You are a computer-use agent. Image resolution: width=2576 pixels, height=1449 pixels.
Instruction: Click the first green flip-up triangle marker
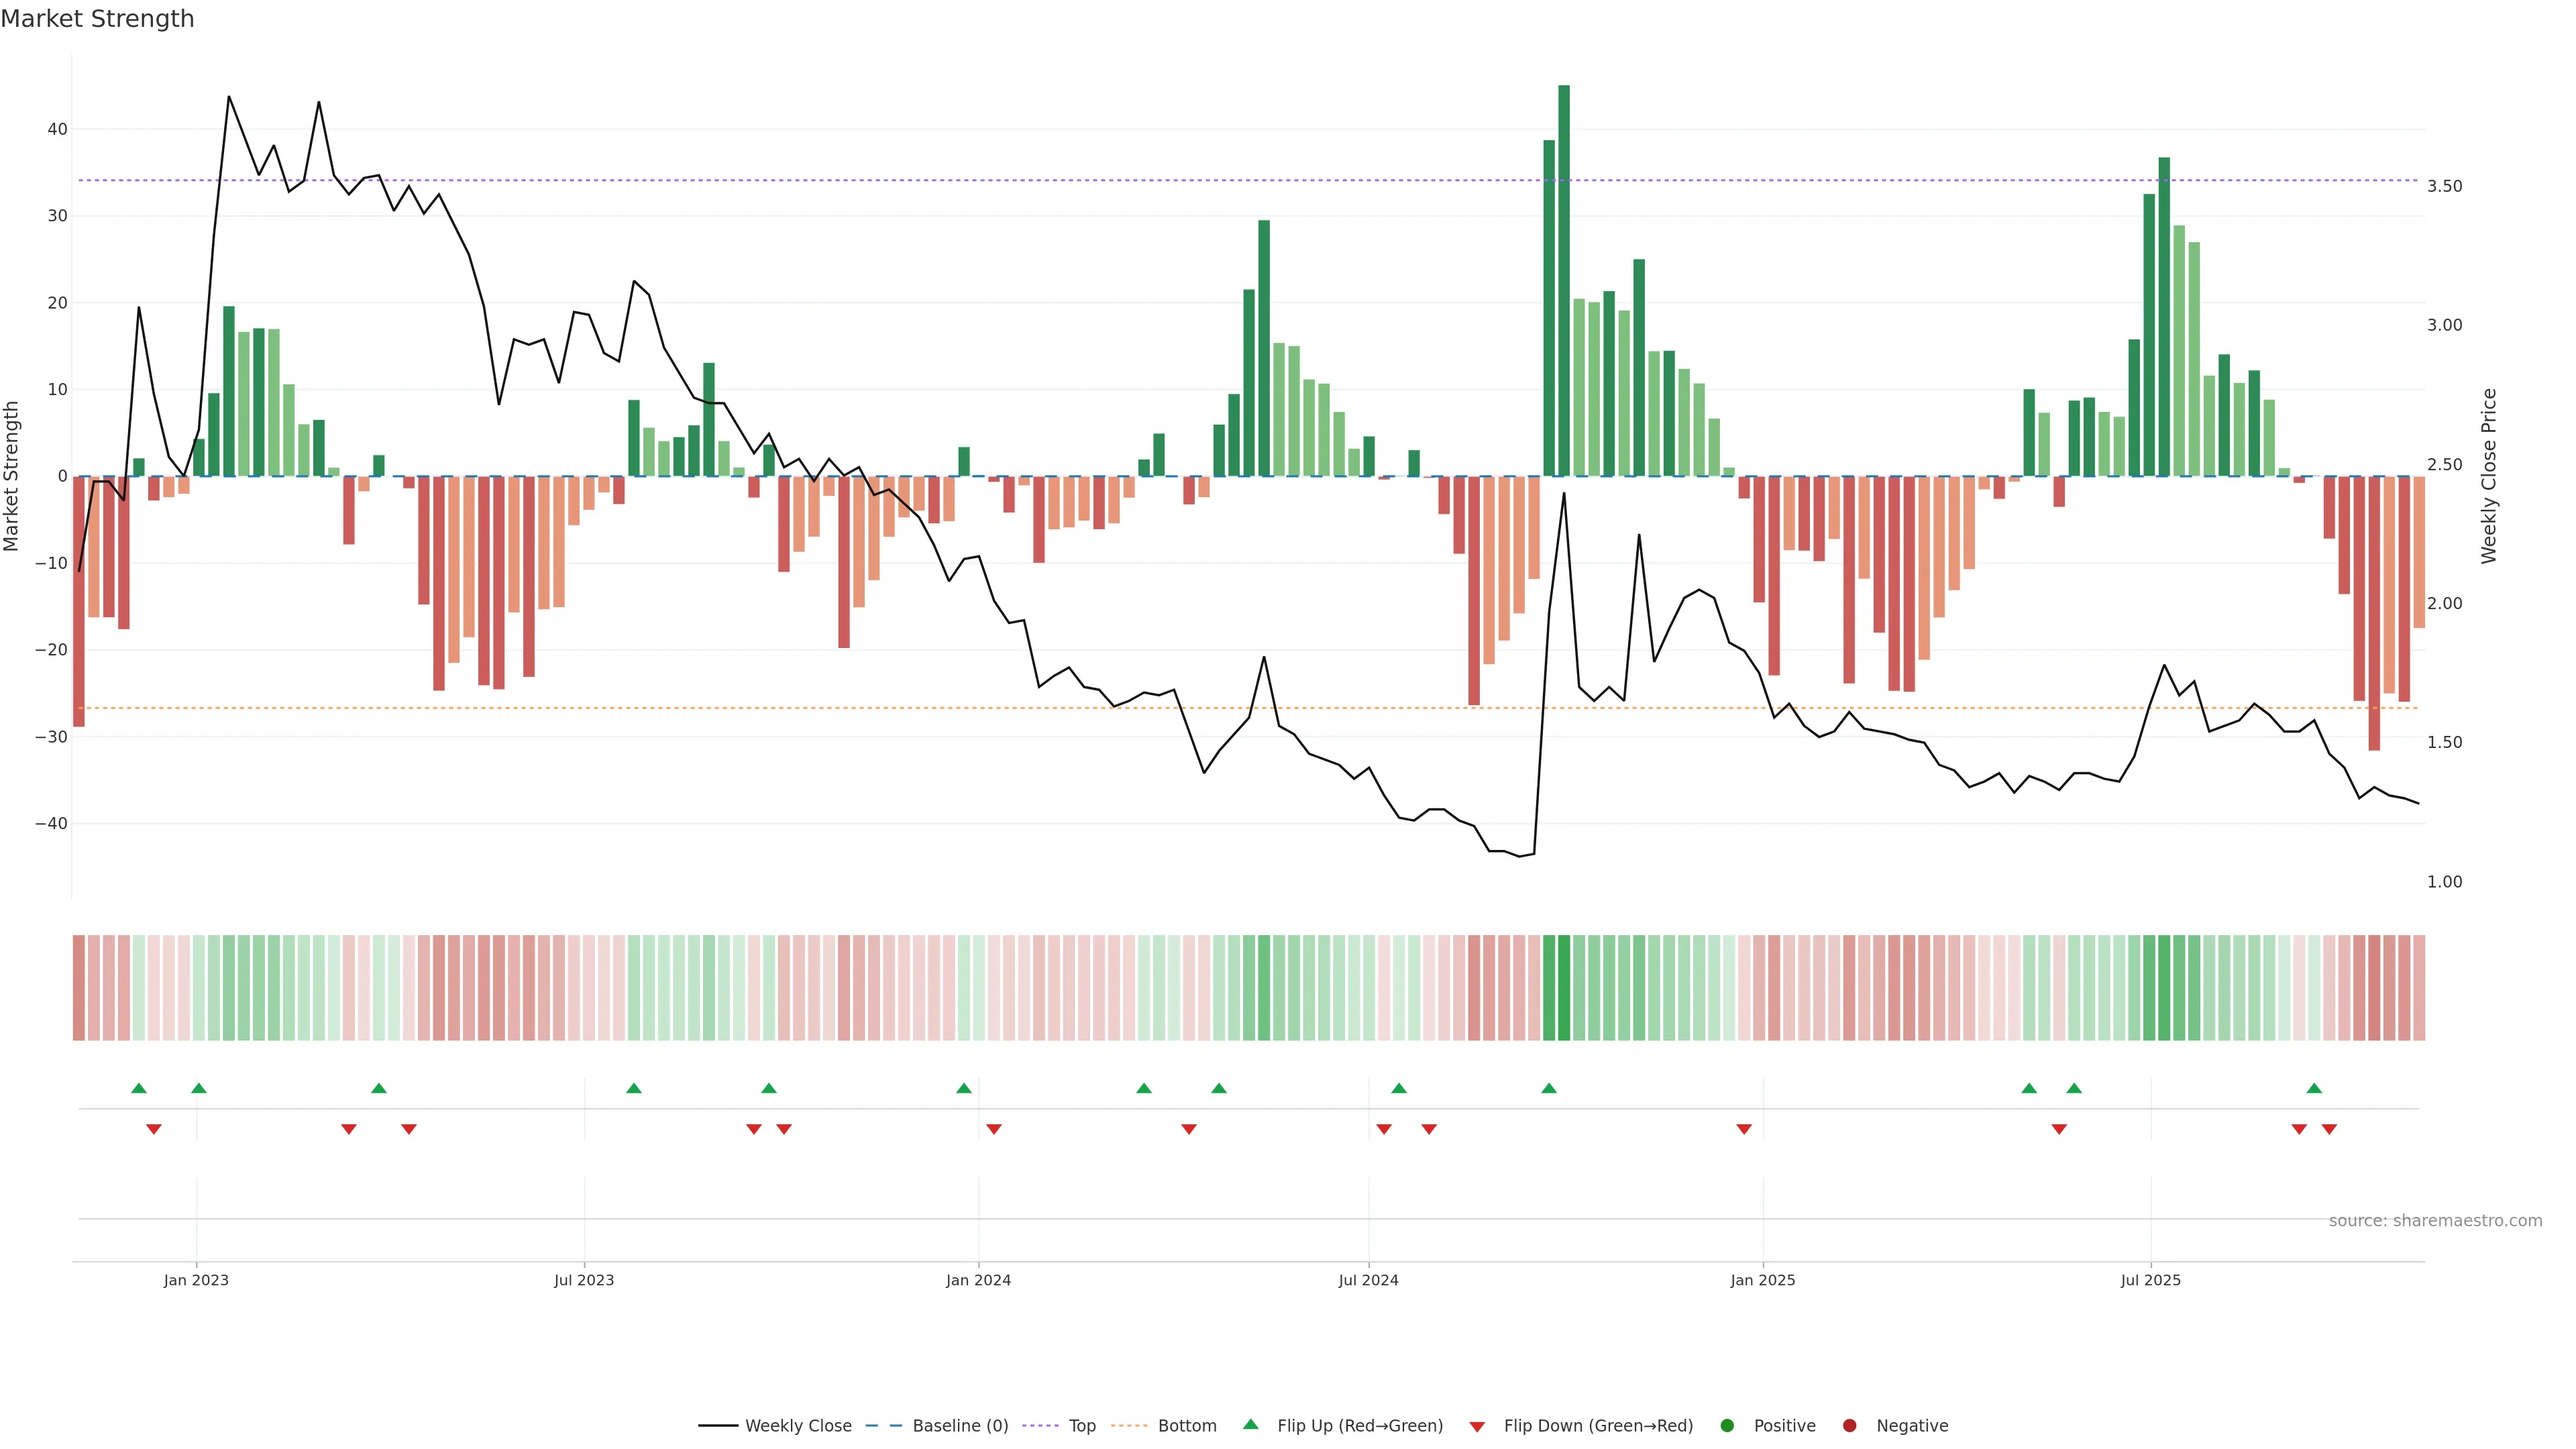pyautogui.click(x=139, y=1088)
